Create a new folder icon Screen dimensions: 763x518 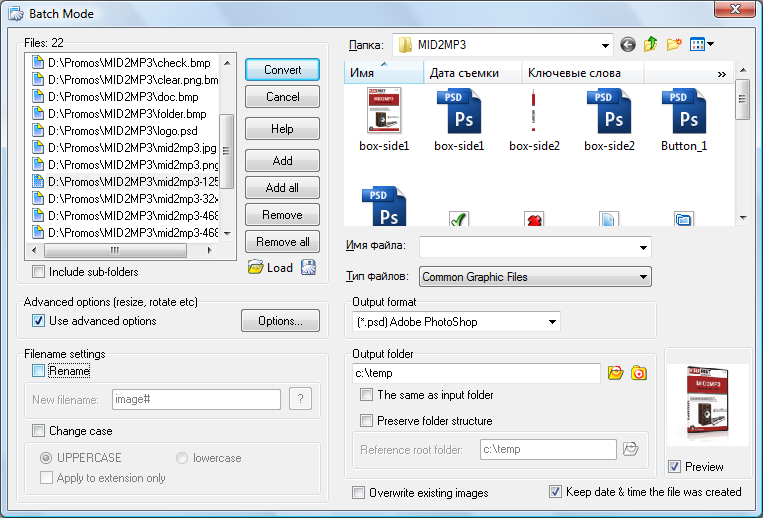click(675, 45)
